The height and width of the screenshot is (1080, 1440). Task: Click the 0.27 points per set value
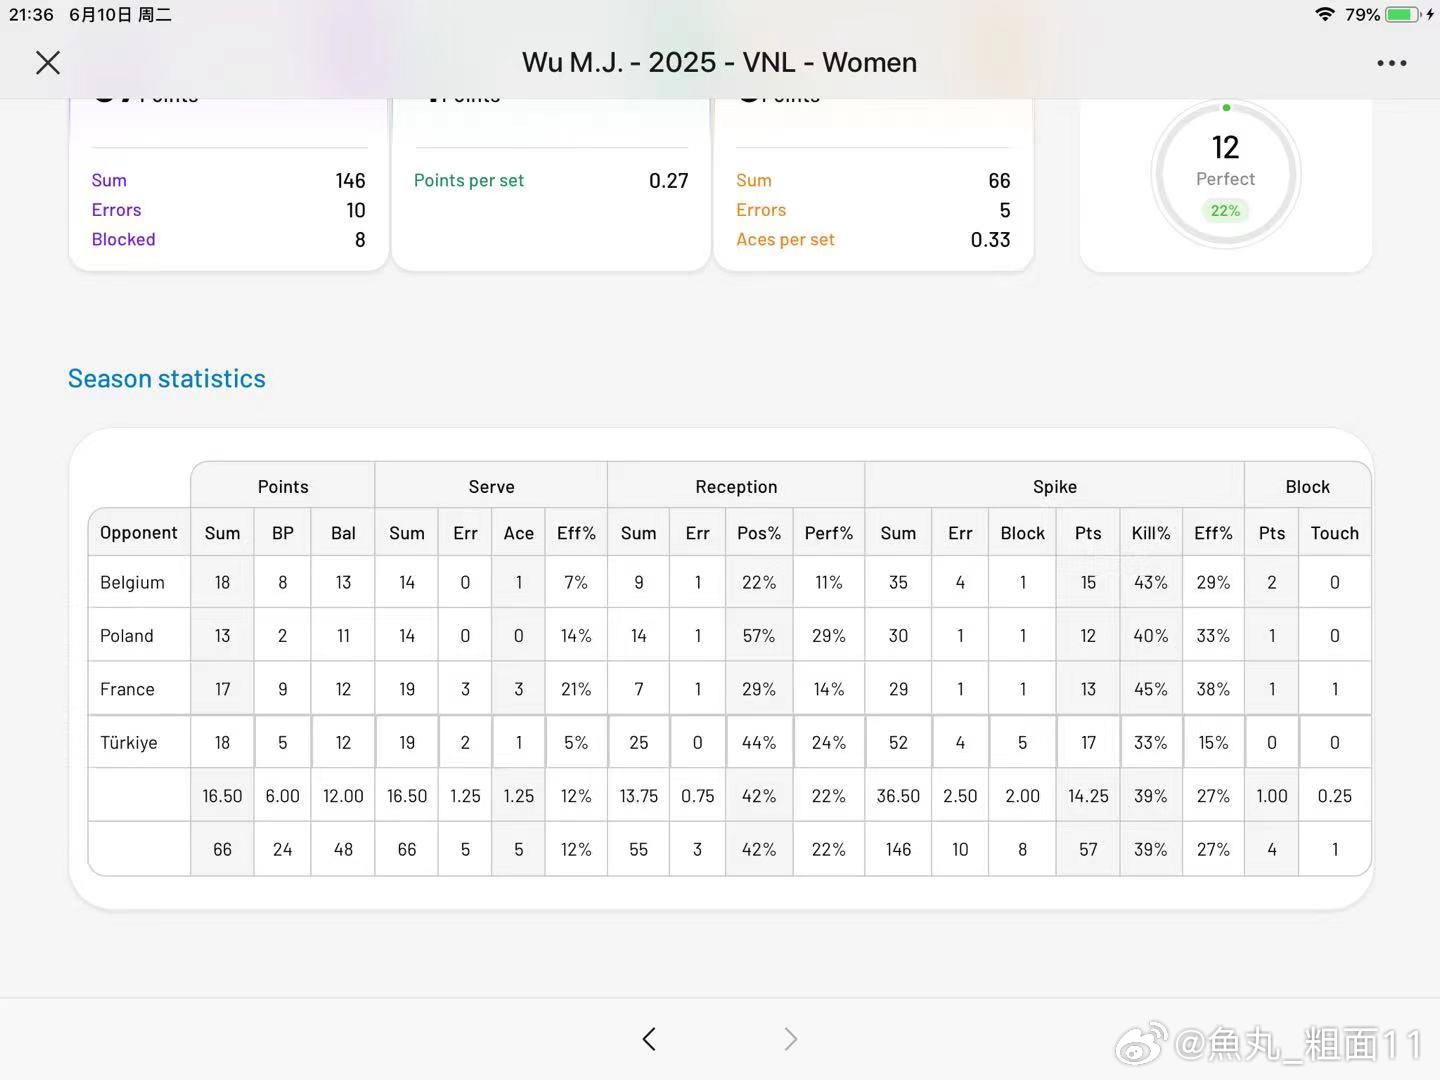[669, 181]
